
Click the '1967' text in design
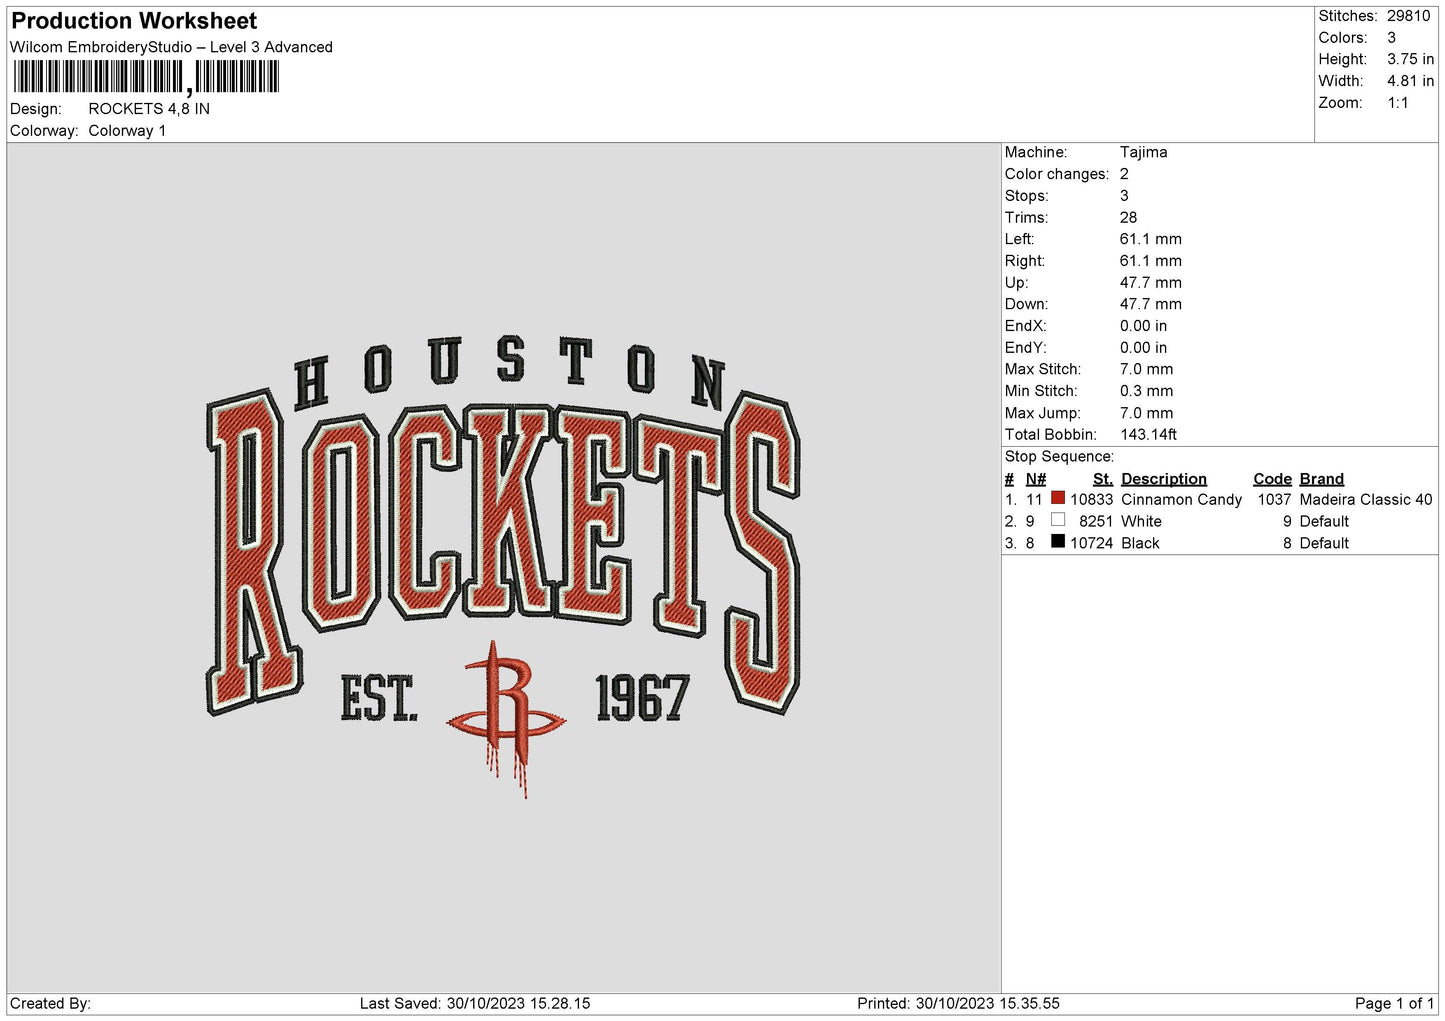click(642, 698)
